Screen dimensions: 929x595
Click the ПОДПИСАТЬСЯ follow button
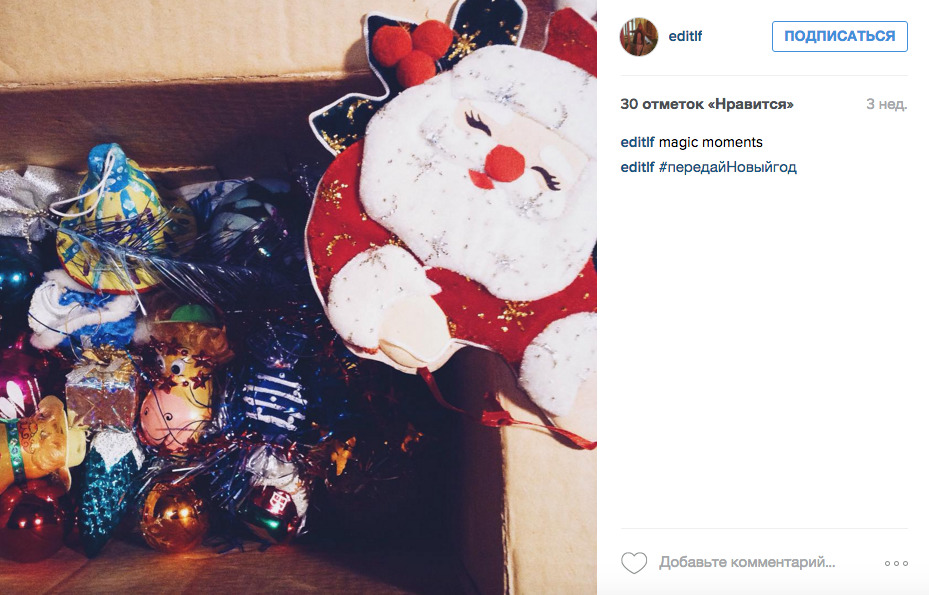[840, 36]
